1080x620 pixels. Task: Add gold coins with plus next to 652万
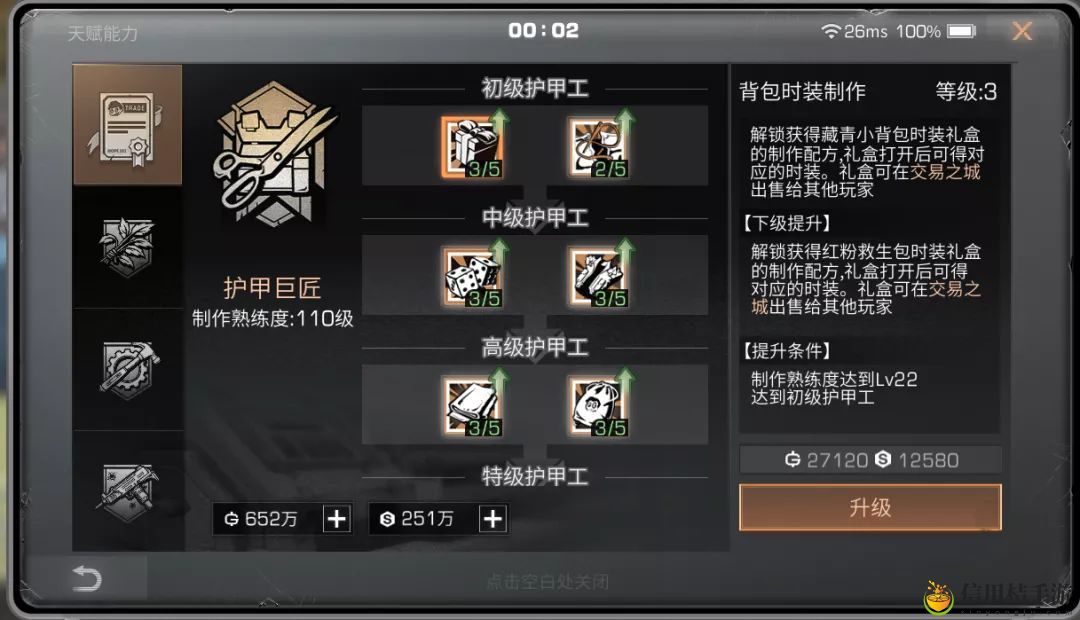[337, 519]
